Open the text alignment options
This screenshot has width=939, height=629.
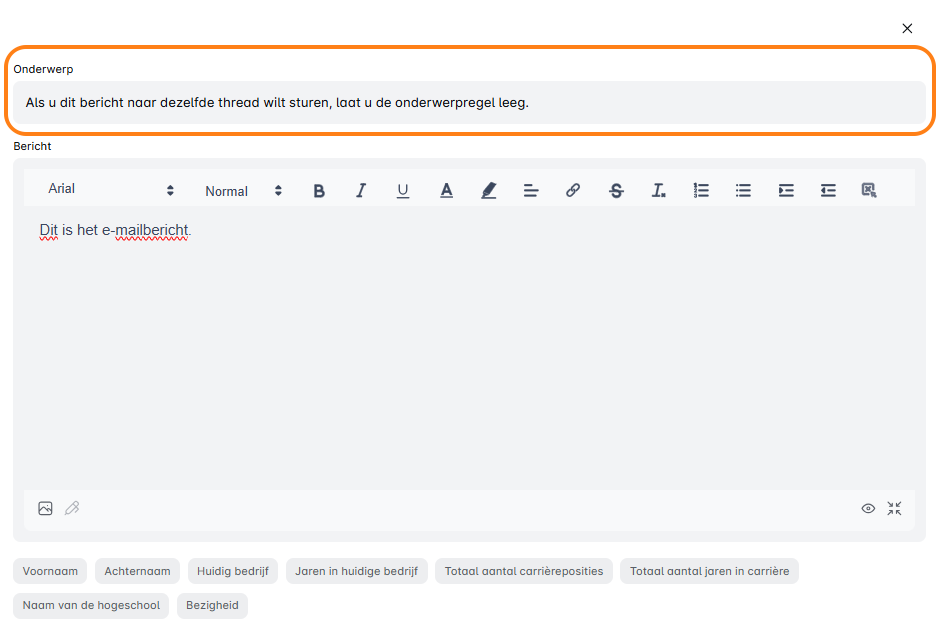coord(531,190)
